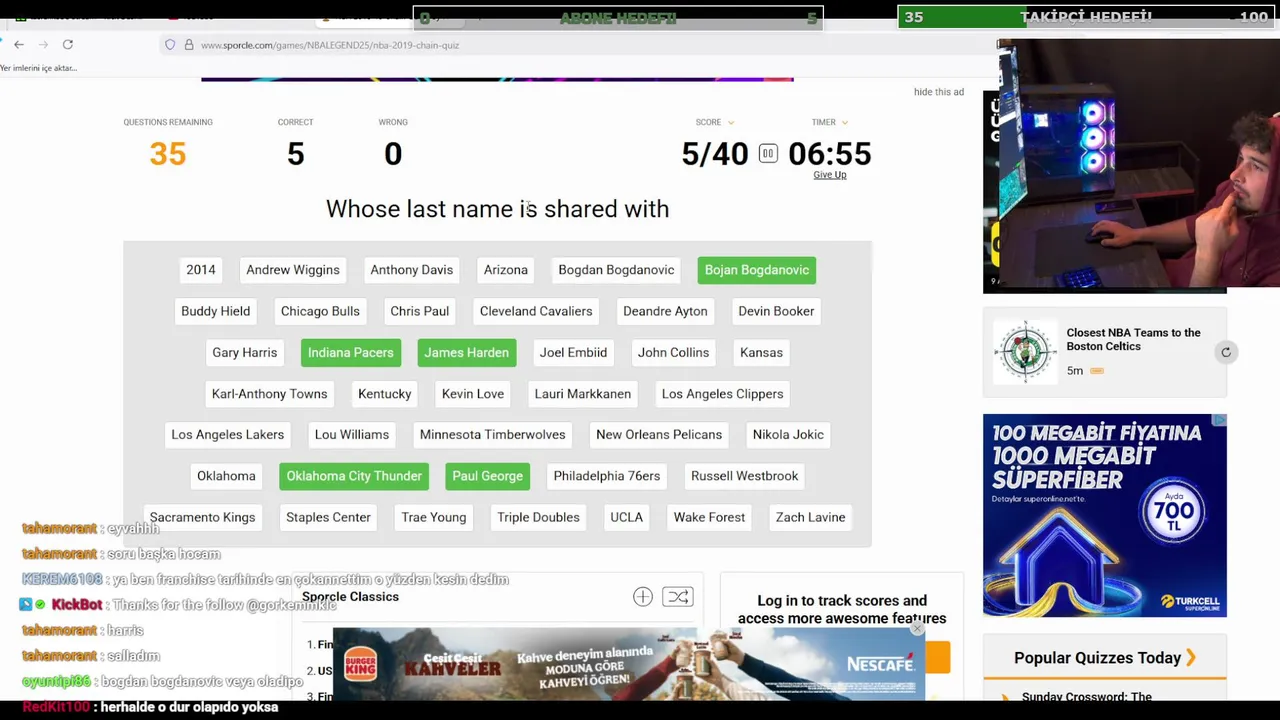Select Joel Embiid answer

573,352
